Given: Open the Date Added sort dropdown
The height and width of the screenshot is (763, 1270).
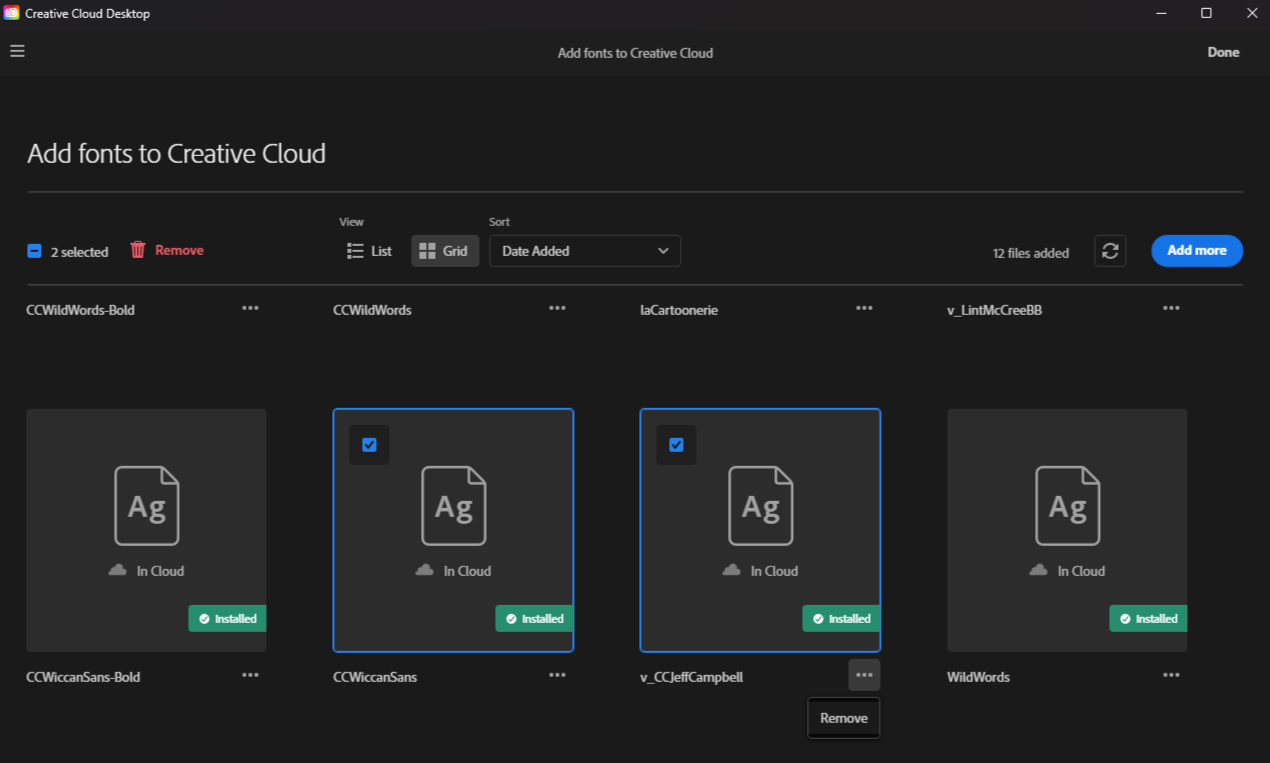Looking at the screenshot, I should 585,251.
